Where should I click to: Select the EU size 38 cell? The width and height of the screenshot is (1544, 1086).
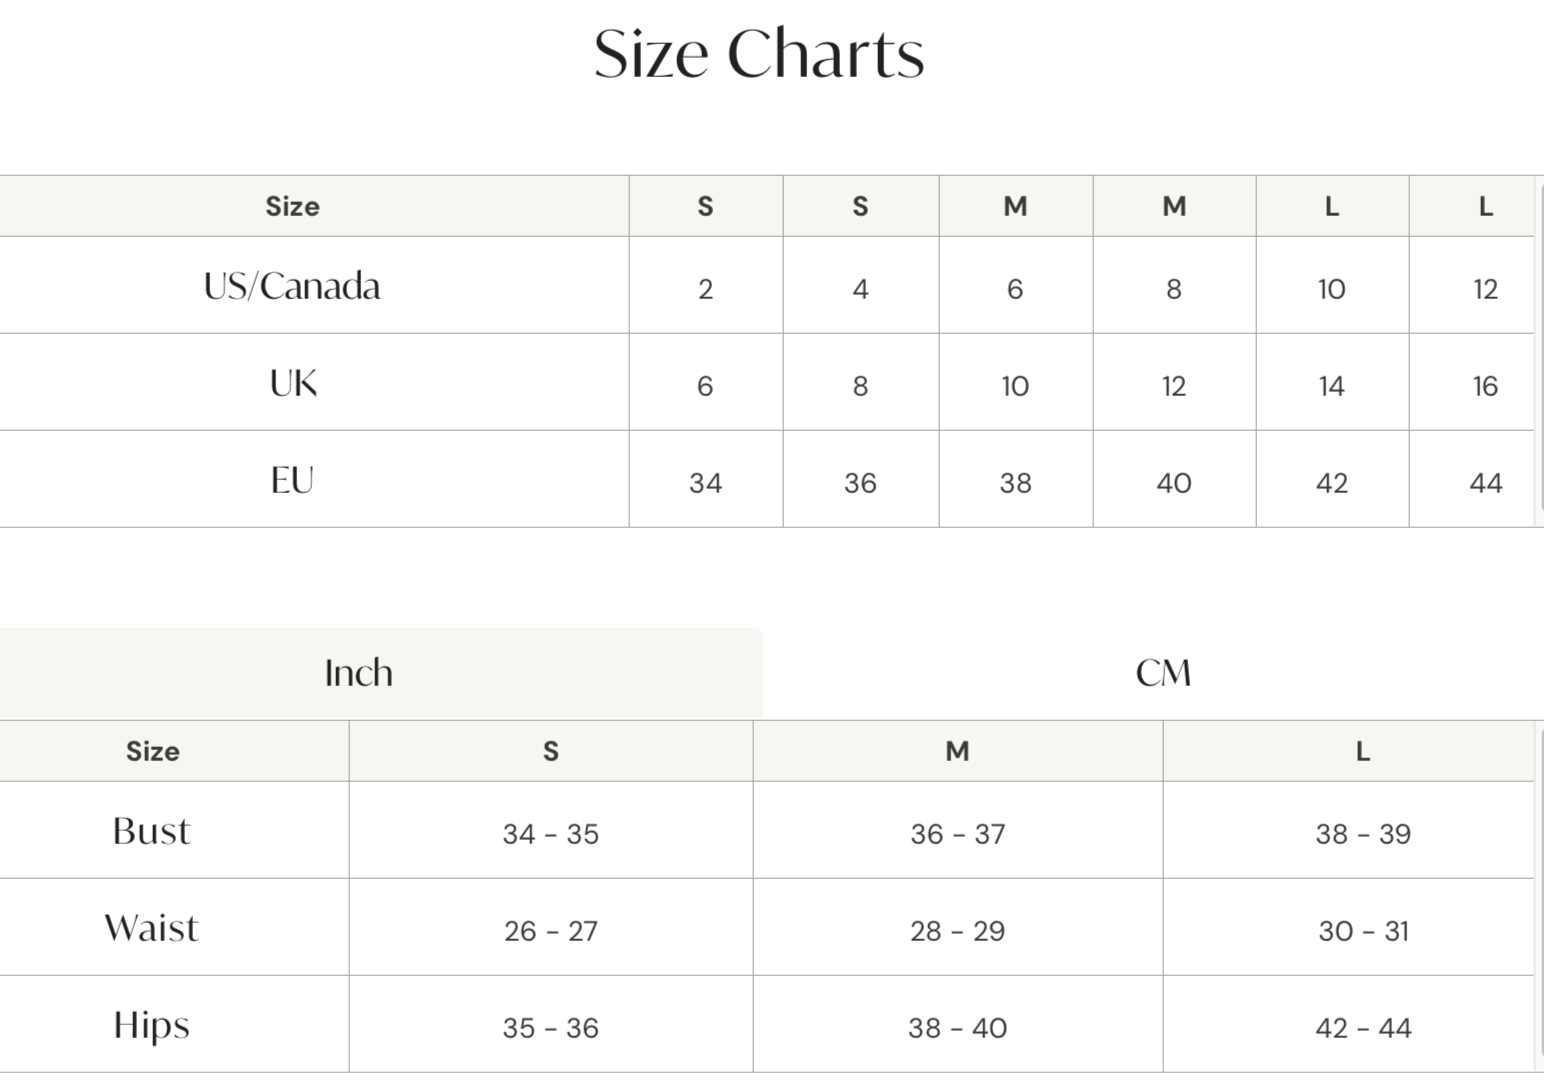[x=1015, y=483]
